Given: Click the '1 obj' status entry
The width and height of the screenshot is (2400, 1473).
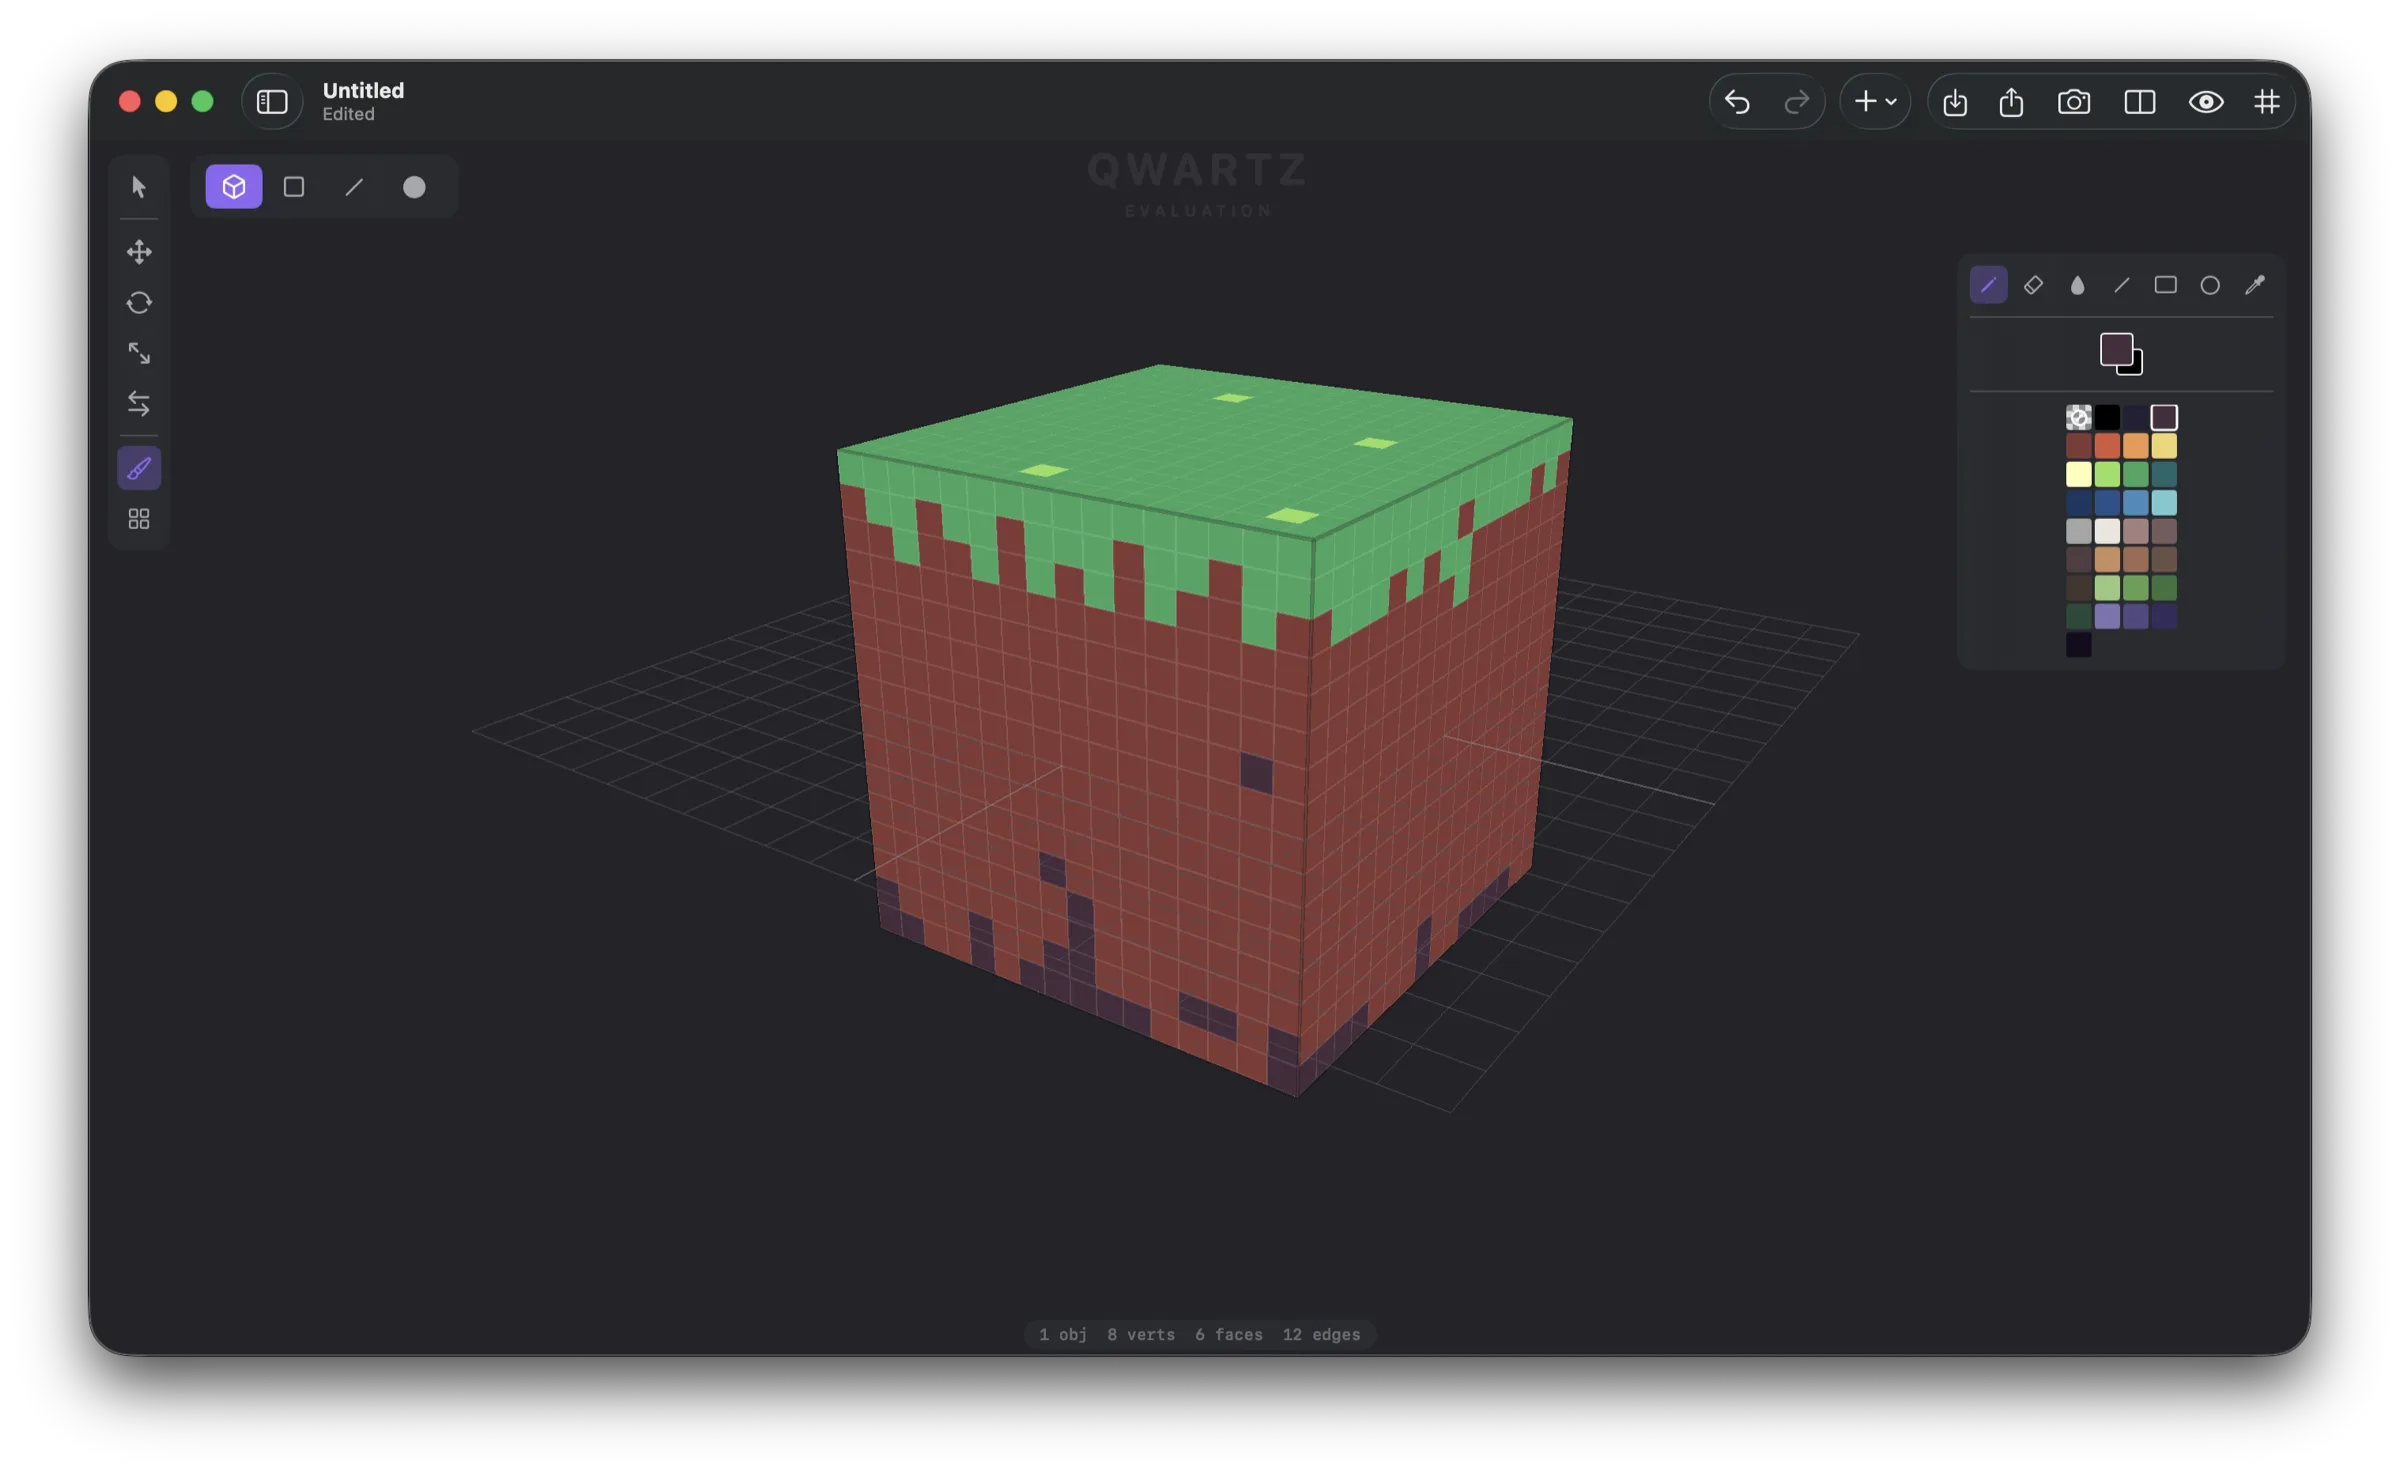Looking at the screenshot, I should point(1062,1335).
